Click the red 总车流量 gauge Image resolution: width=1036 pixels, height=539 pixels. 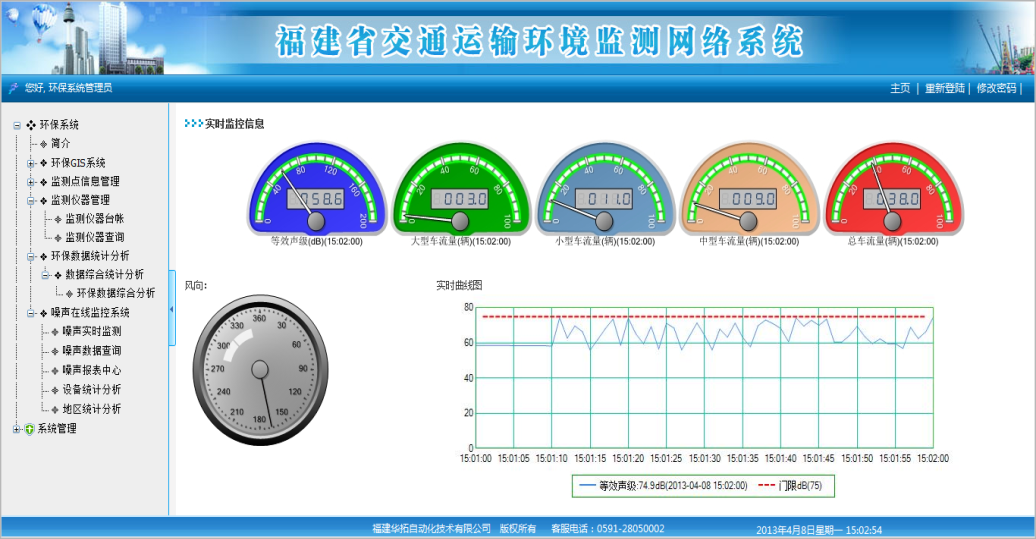pos(893,188)
